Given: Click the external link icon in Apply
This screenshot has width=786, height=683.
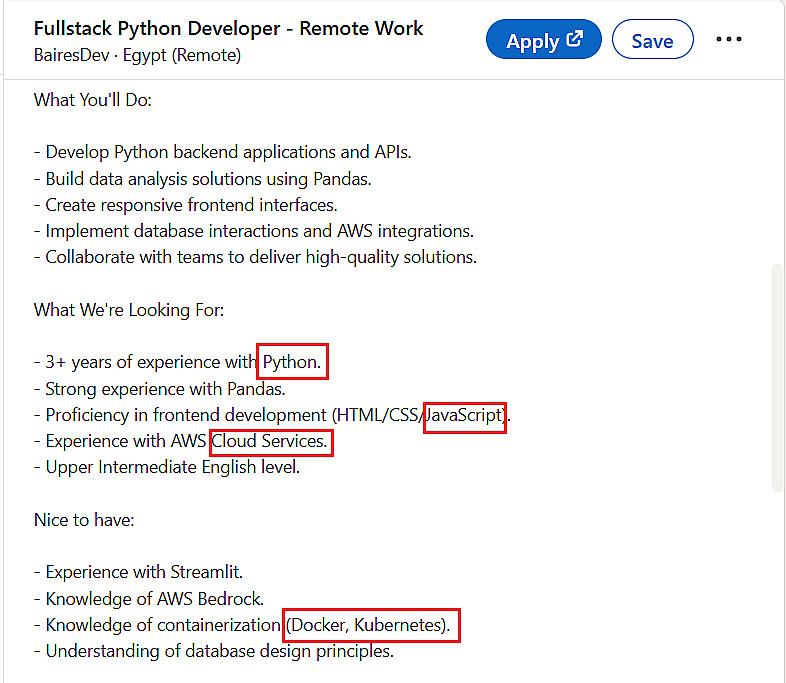Looking at the screenshot, I should point(574,40).
